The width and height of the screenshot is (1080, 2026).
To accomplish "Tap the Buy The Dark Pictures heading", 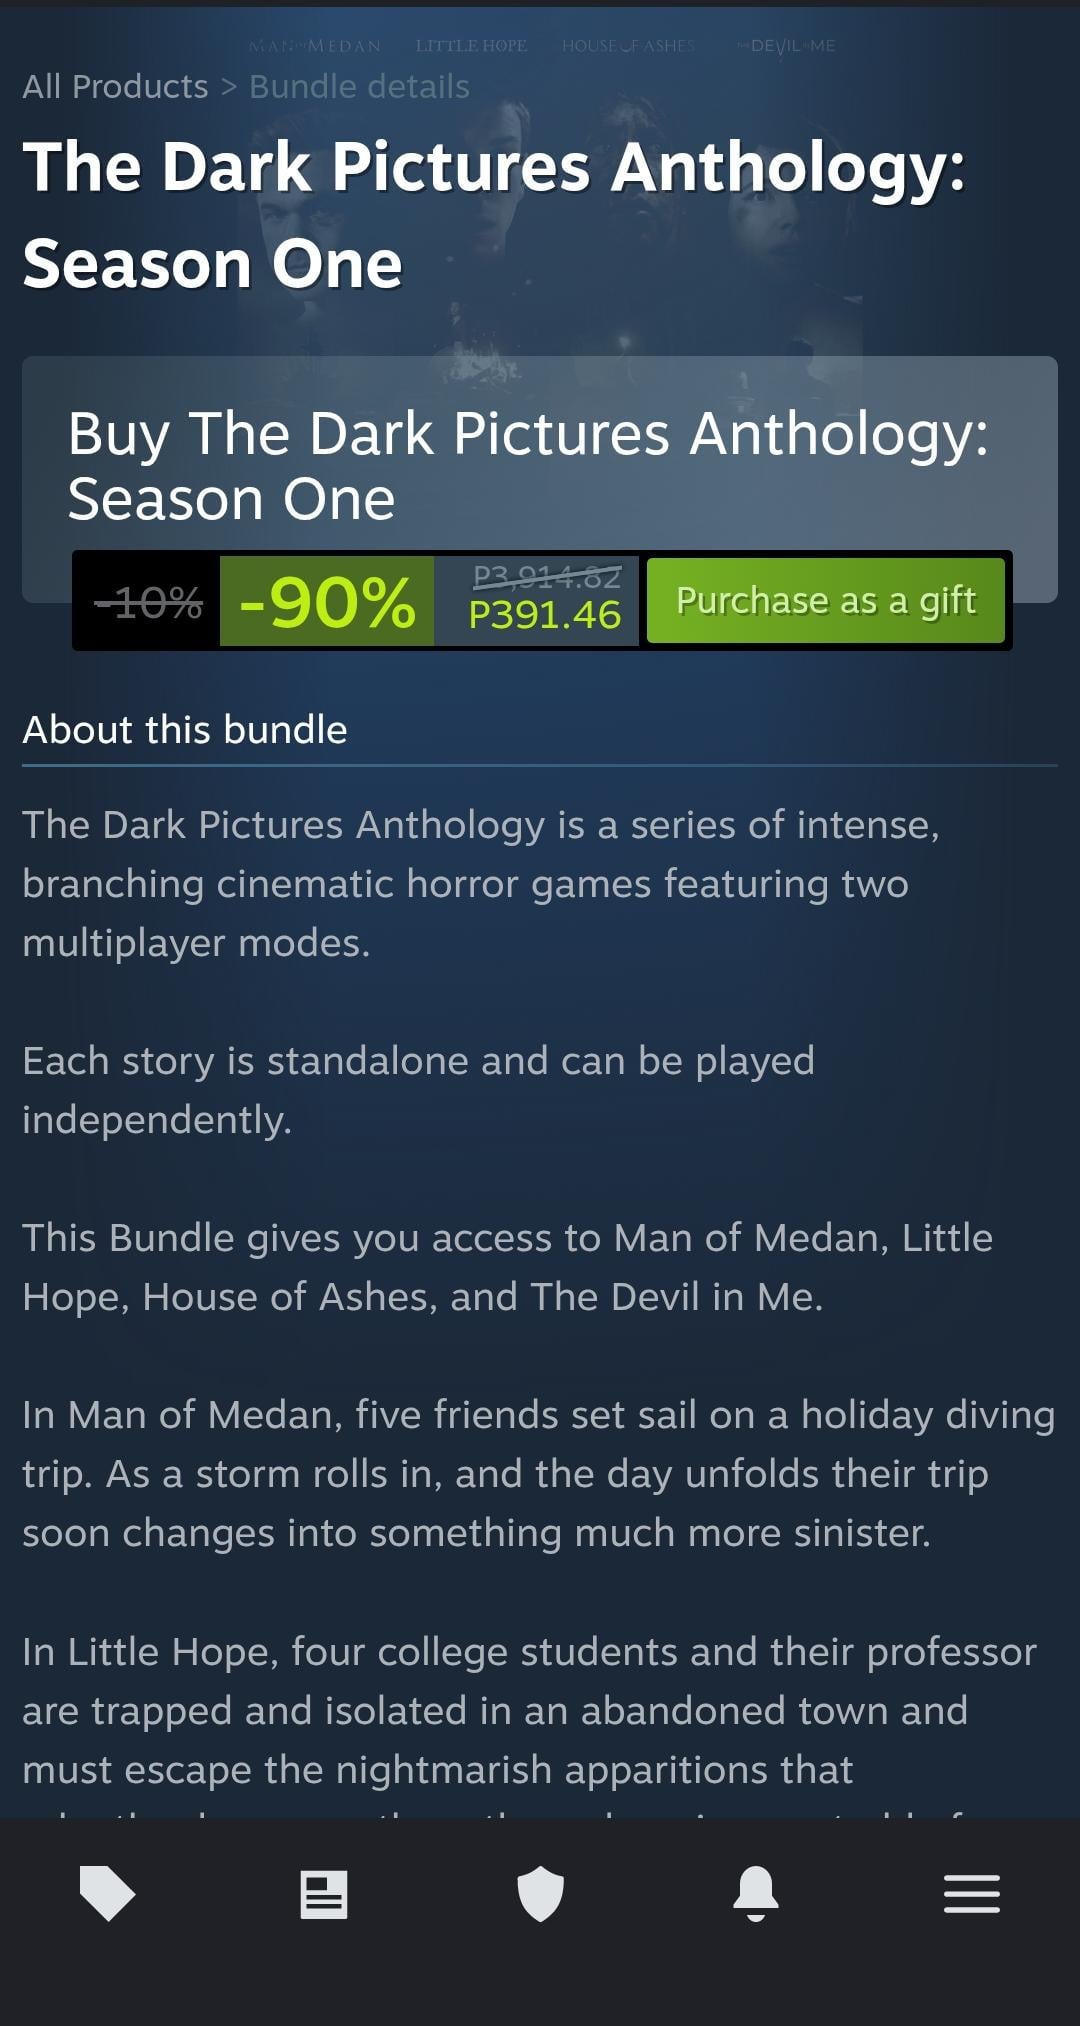I will click(x=528, y=466).
